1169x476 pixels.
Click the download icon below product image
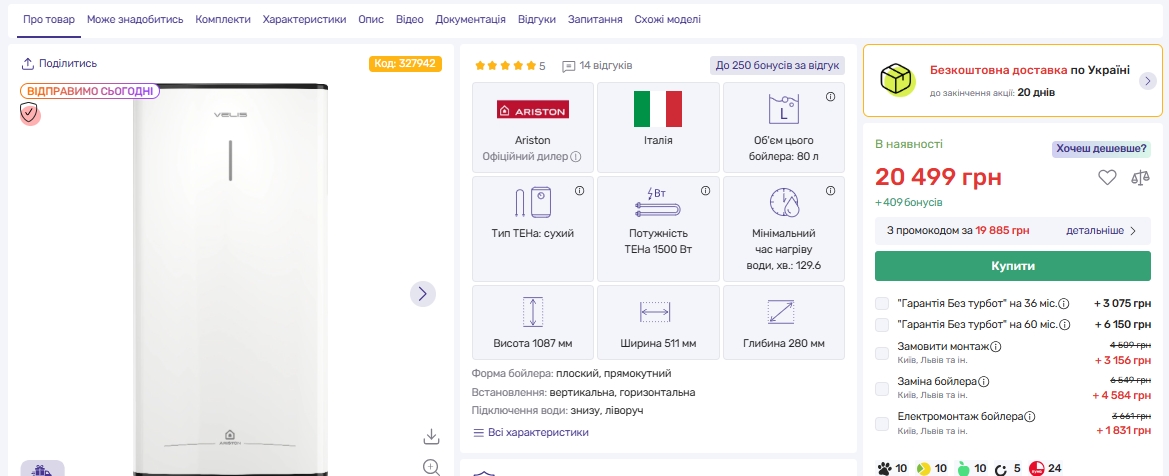coord(431,436)
